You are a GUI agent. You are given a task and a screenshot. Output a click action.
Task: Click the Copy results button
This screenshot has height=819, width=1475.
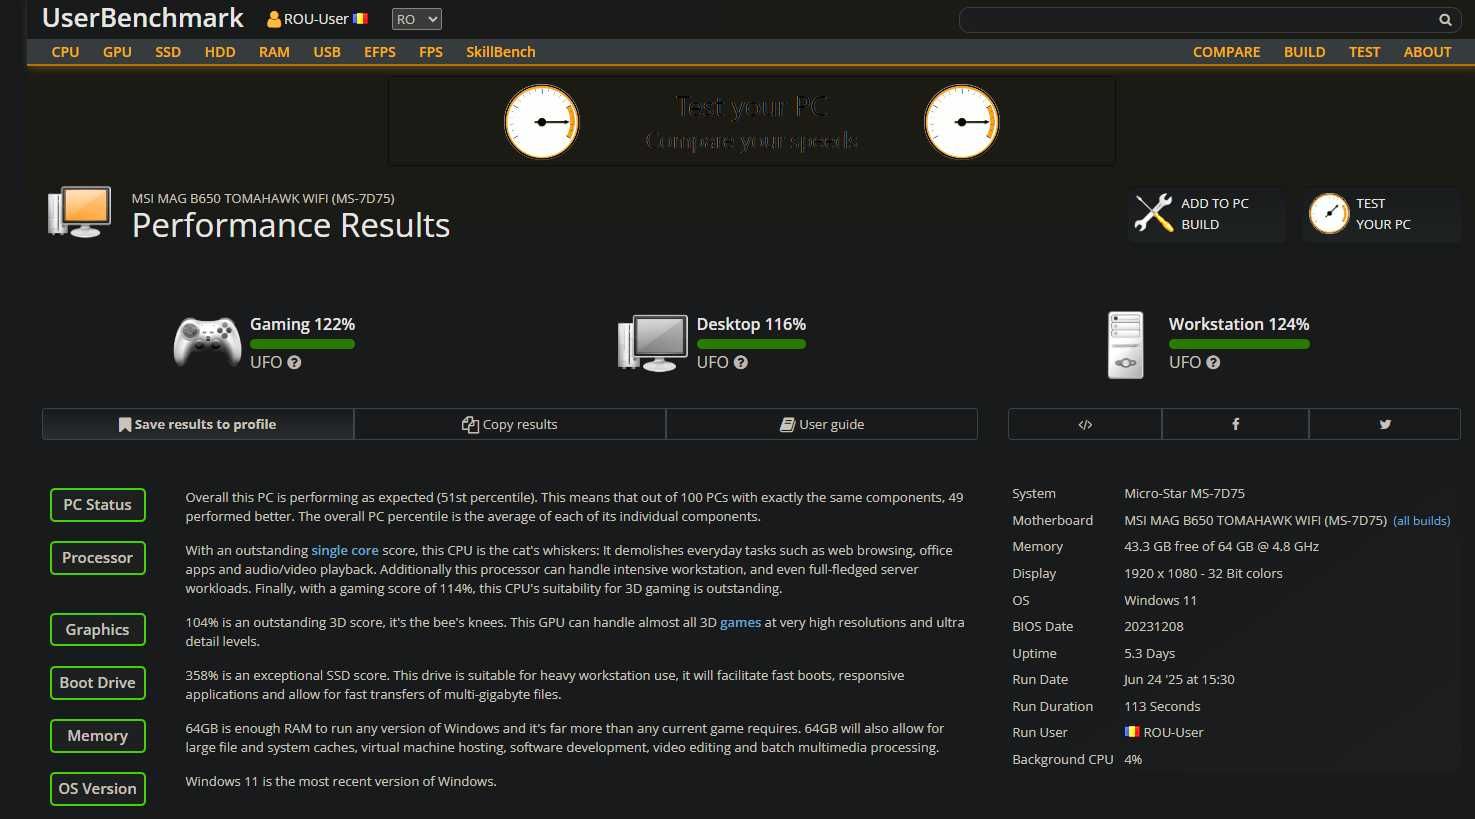(x=510, y=424)
